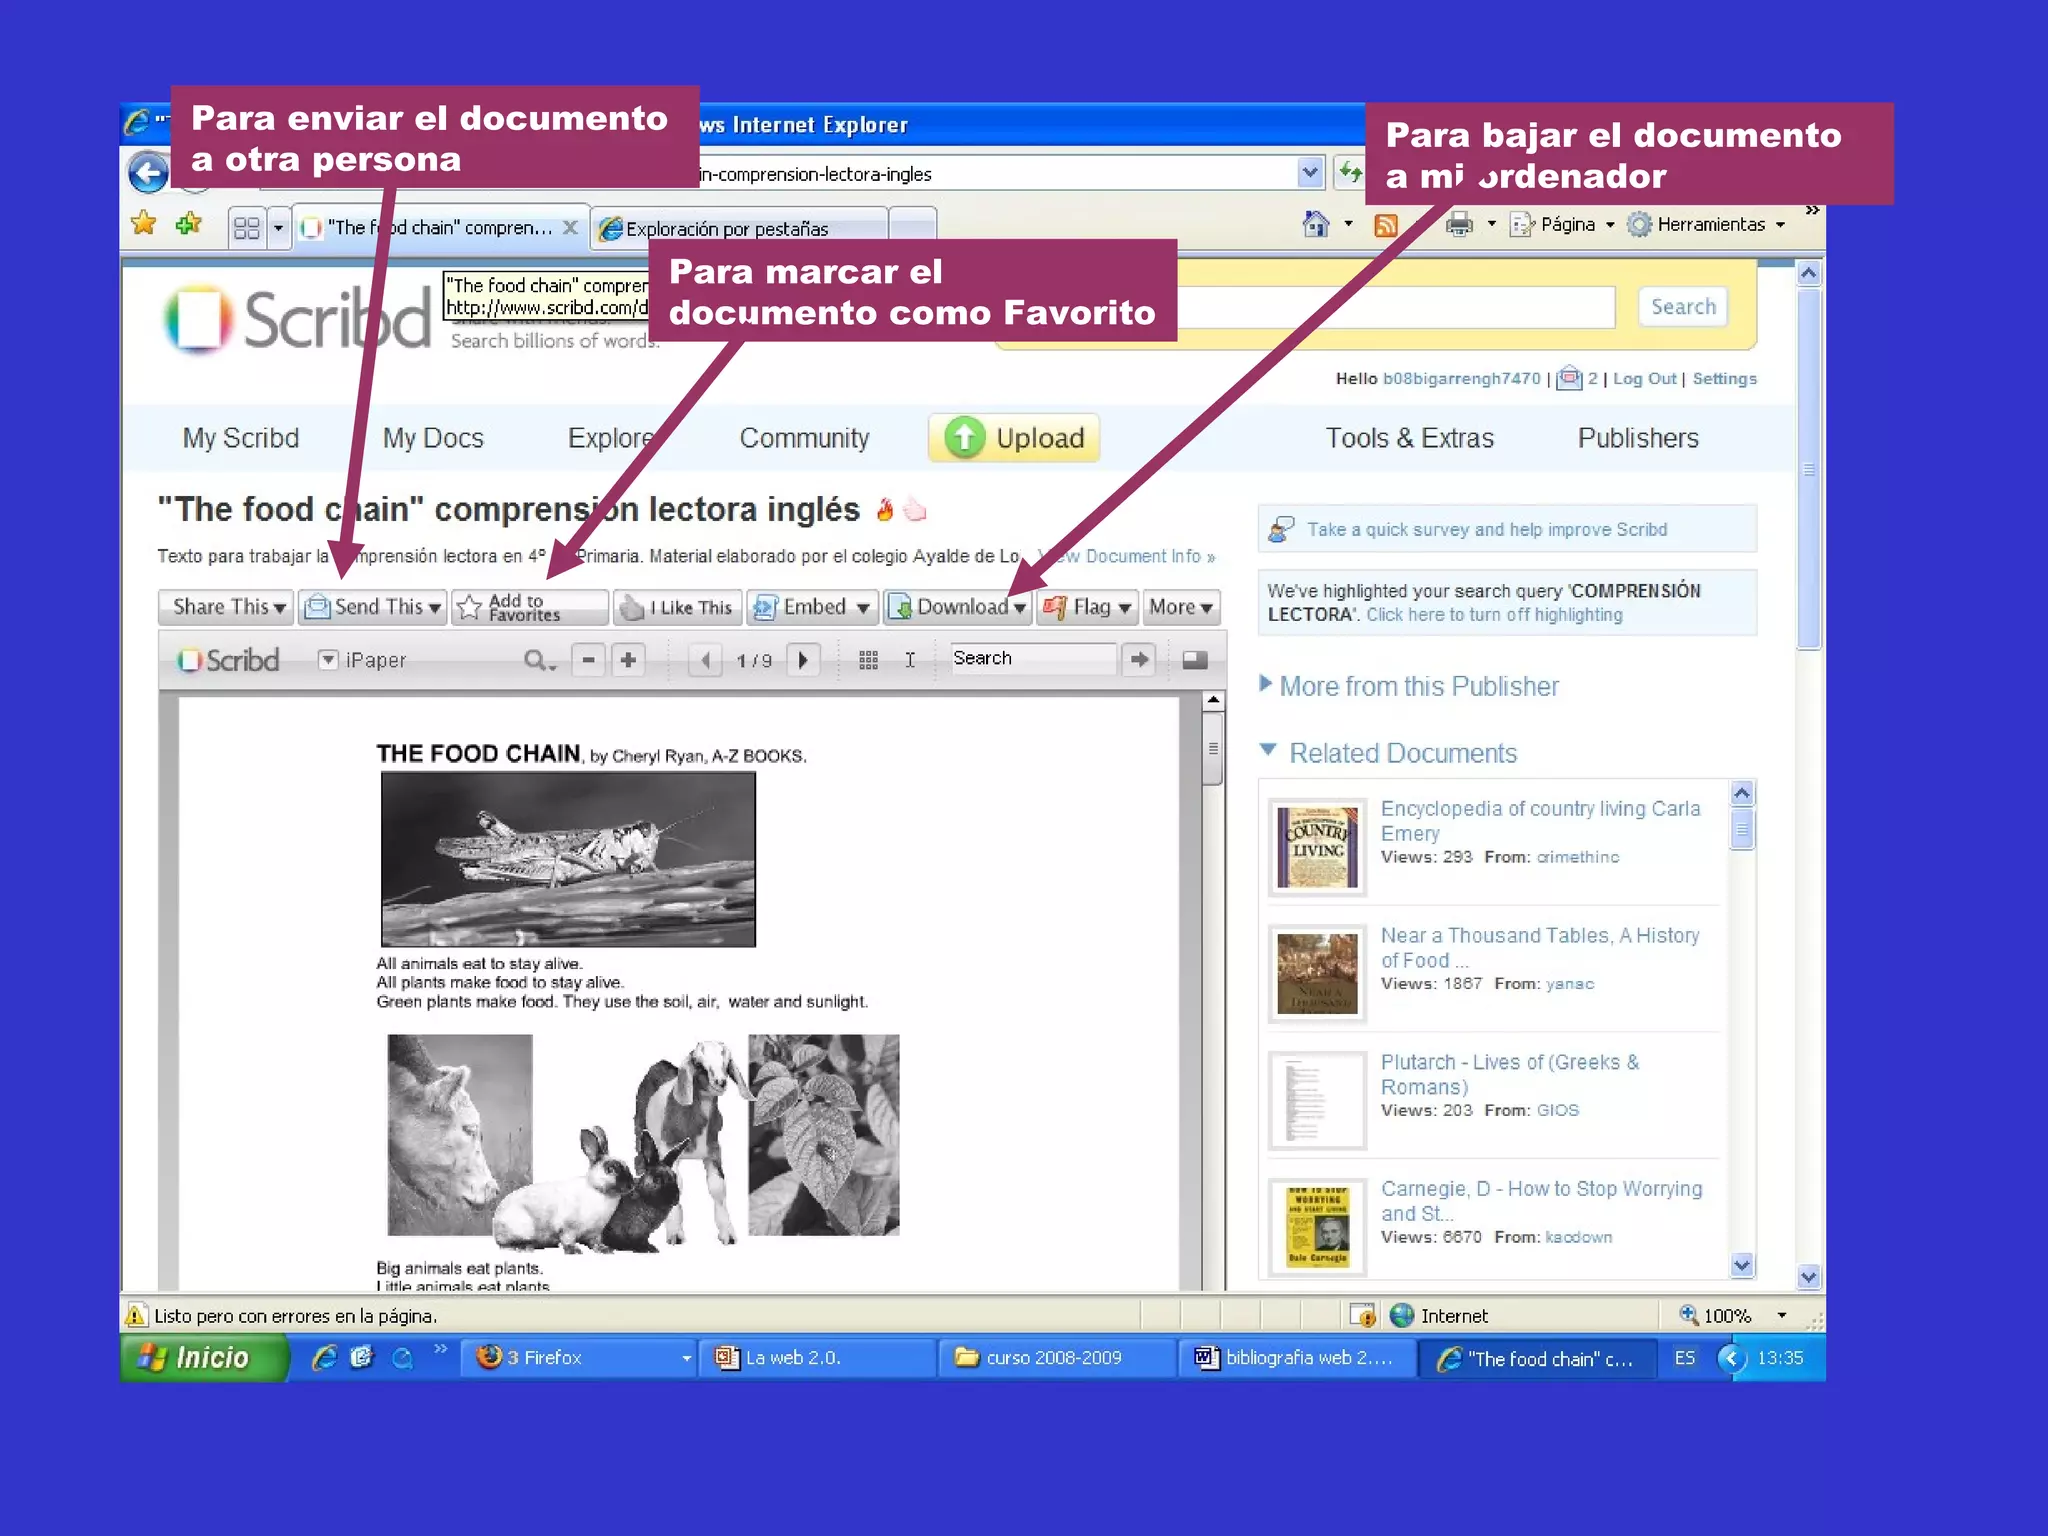Image resolution: width=2048 pixels, height=1536 pixels.
Task: Switch to Exploración por pestañas tab
Action: pyautogui.click(x=738, y=229)
